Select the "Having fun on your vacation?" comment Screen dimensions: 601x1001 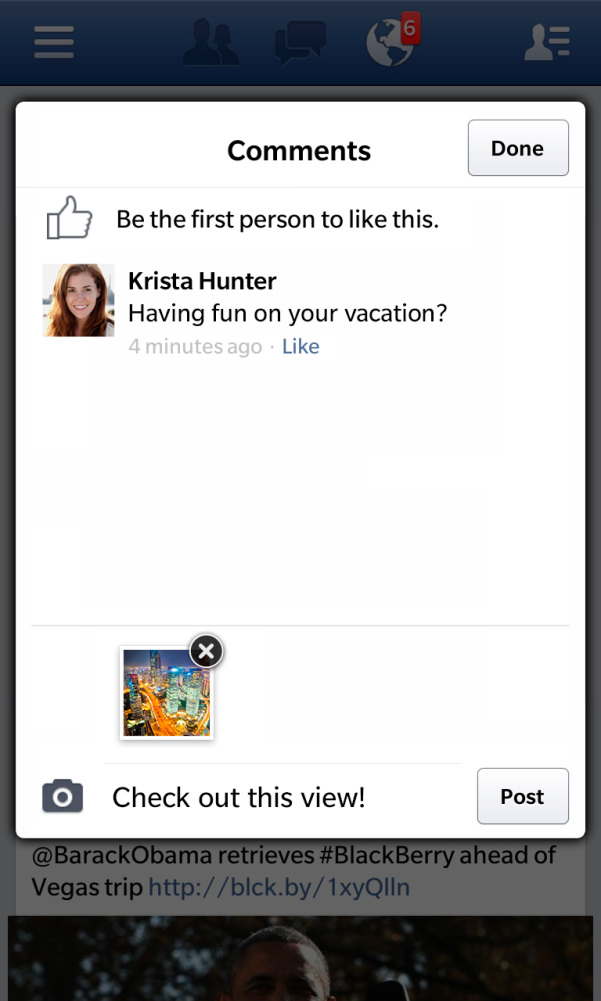tap(287, 314)
